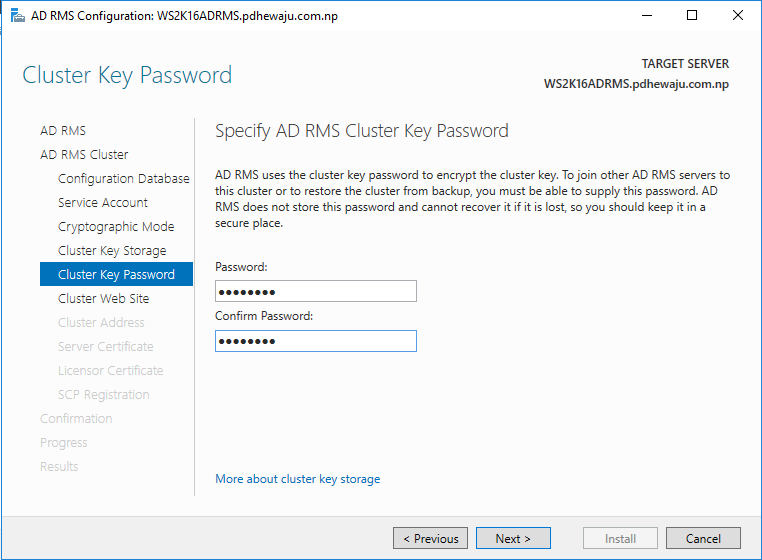Close the AD RMS Configuration window
Viewport: 762px width, 560px height.
pyautogui.click(x=738, y=16)
